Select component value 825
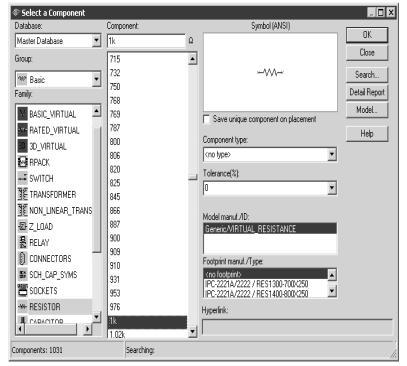Image resolution: width=407 pixels, height=366 pixels. point(115,183)
